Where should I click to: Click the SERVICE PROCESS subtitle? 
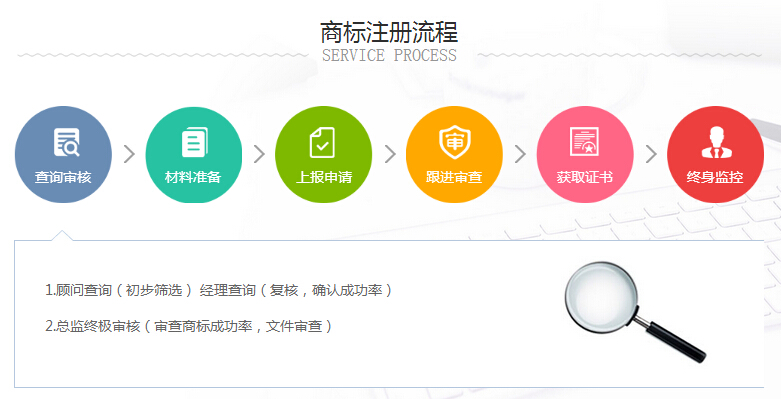pos(389,55)
